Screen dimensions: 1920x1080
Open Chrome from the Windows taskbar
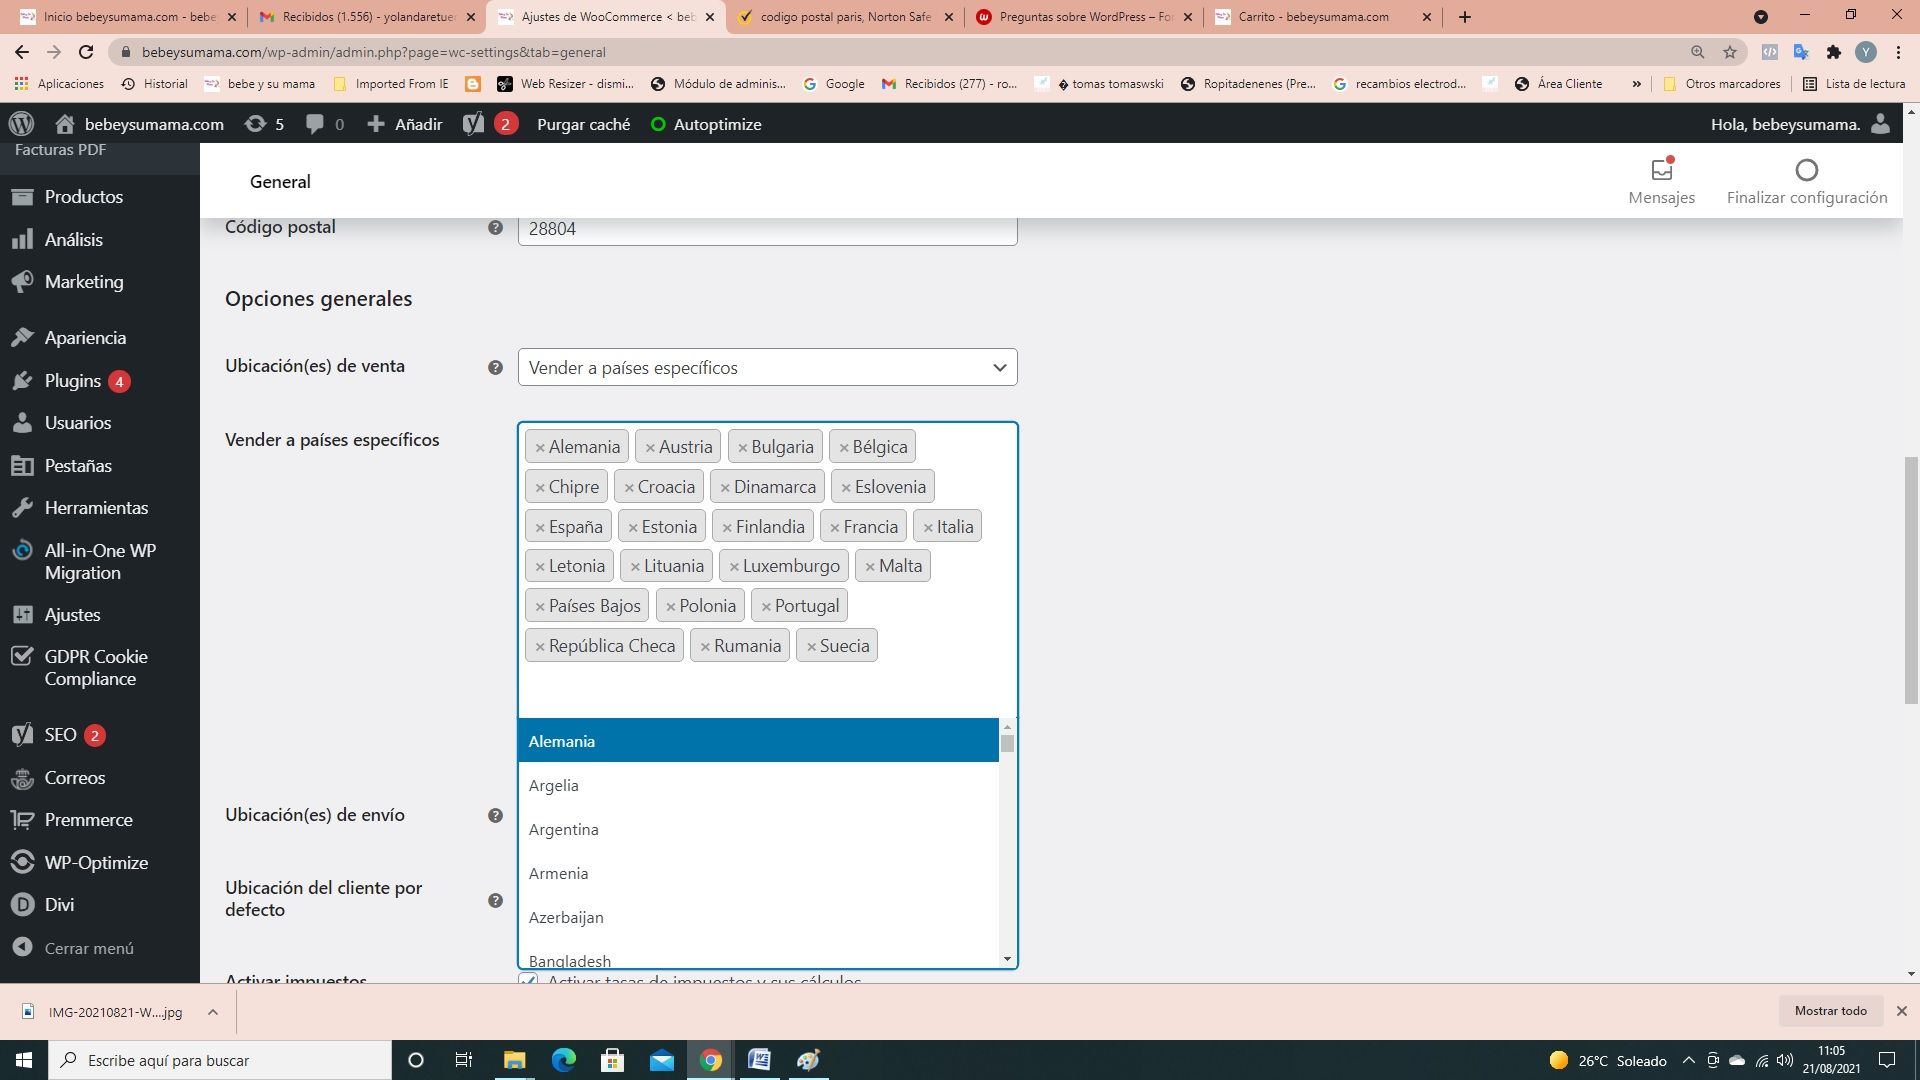pyautogui.click(x=711, y=1060)
